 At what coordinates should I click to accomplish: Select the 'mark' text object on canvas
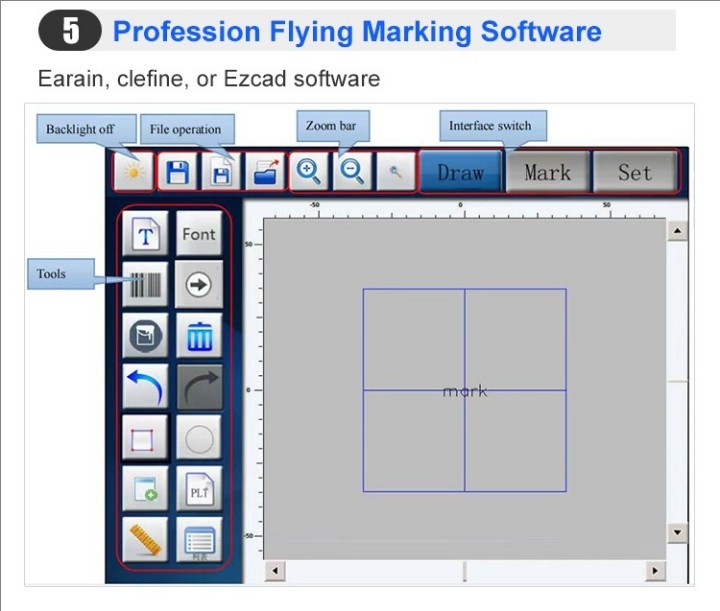pyautogui.click(x=465, y=391)
